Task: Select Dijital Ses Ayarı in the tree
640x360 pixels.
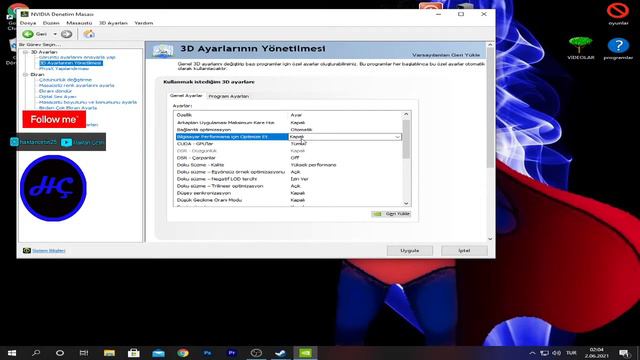Action: coord(58,97)
